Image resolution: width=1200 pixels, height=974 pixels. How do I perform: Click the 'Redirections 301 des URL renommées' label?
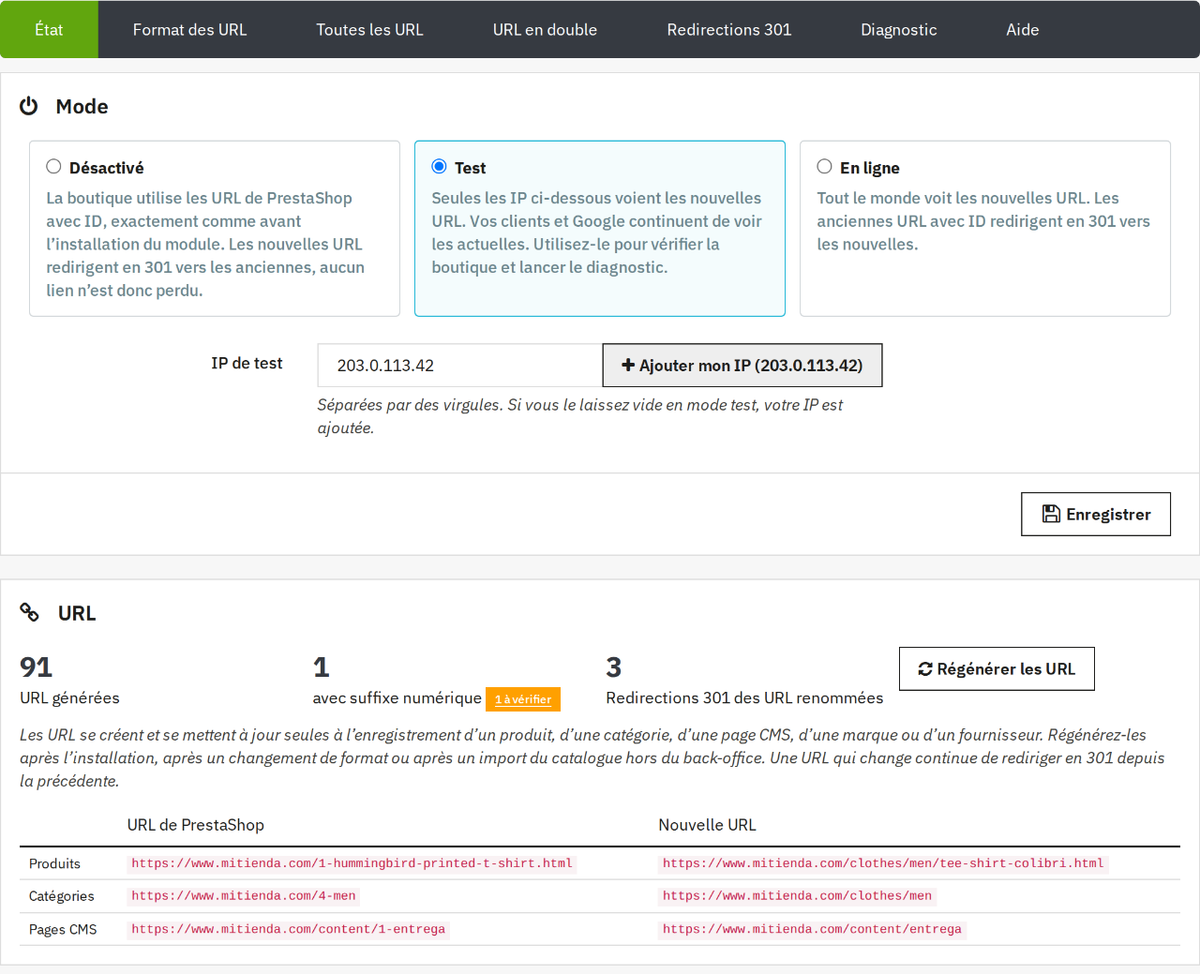(x=745, y=698)
